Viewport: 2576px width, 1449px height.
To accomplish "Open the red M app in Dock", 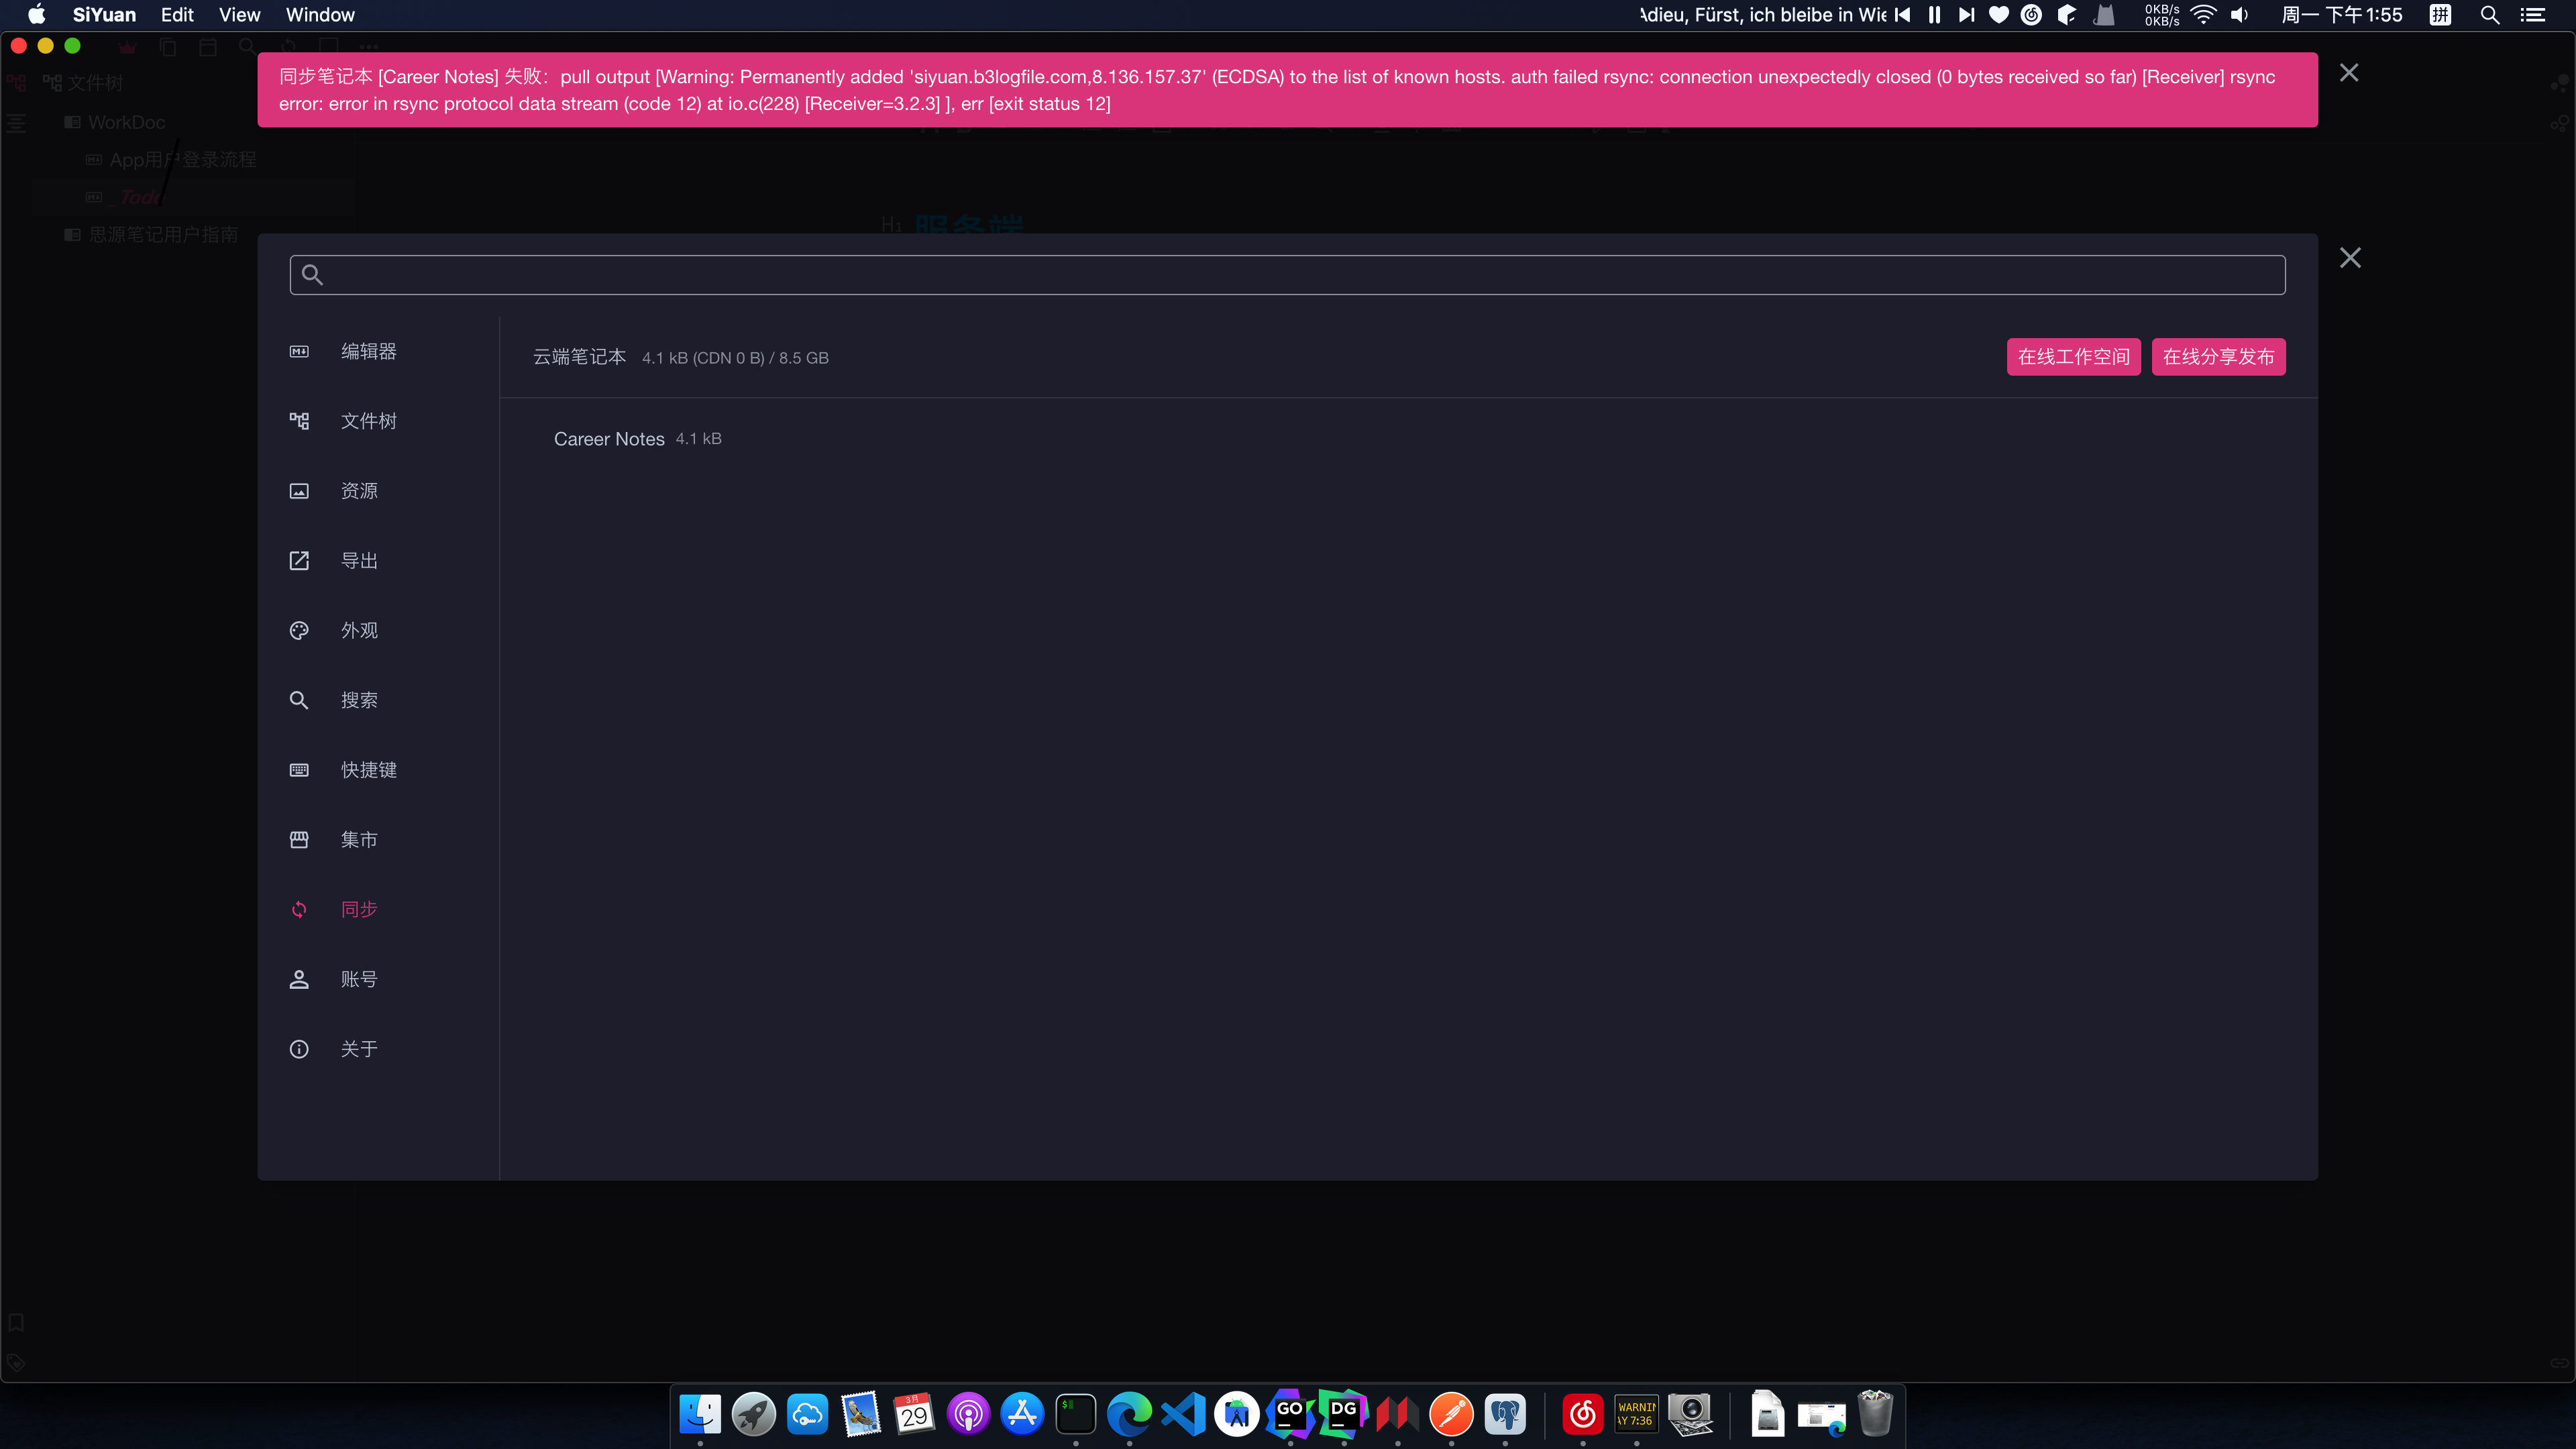I will [1397, 1415].
